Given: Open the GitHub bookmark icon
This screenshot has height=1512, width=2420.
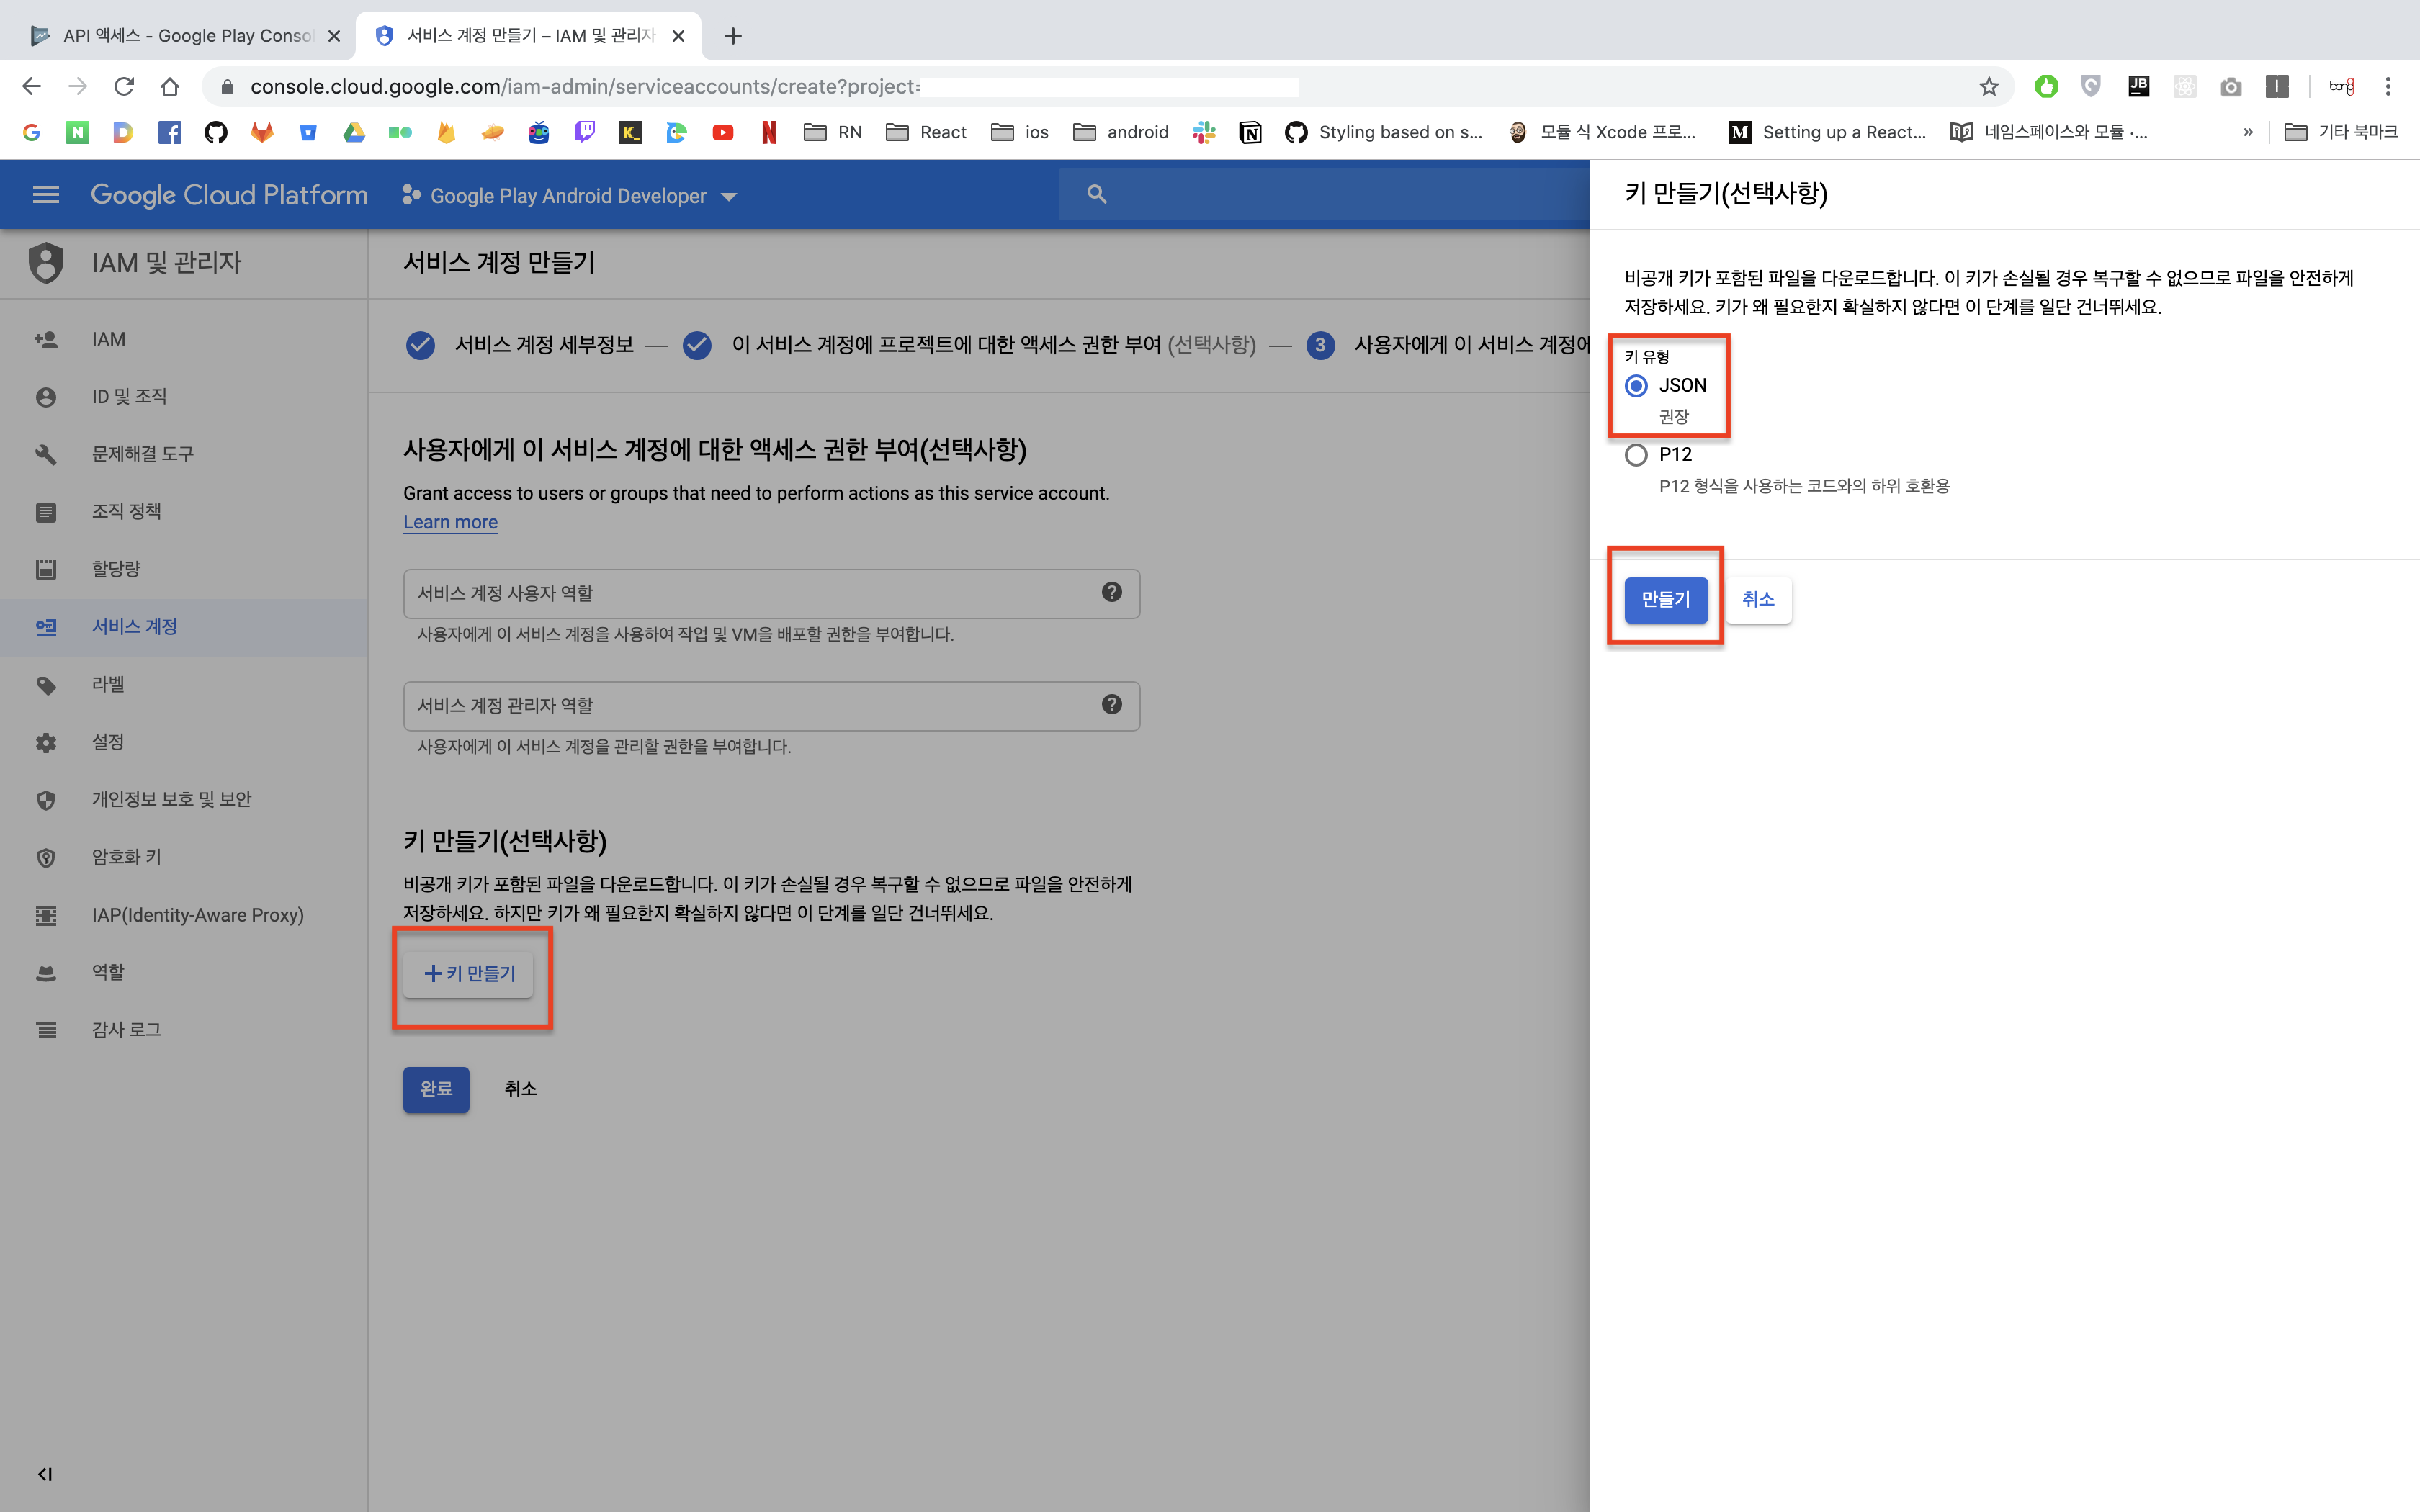Looking at the screenshot, I should [215, 132].
